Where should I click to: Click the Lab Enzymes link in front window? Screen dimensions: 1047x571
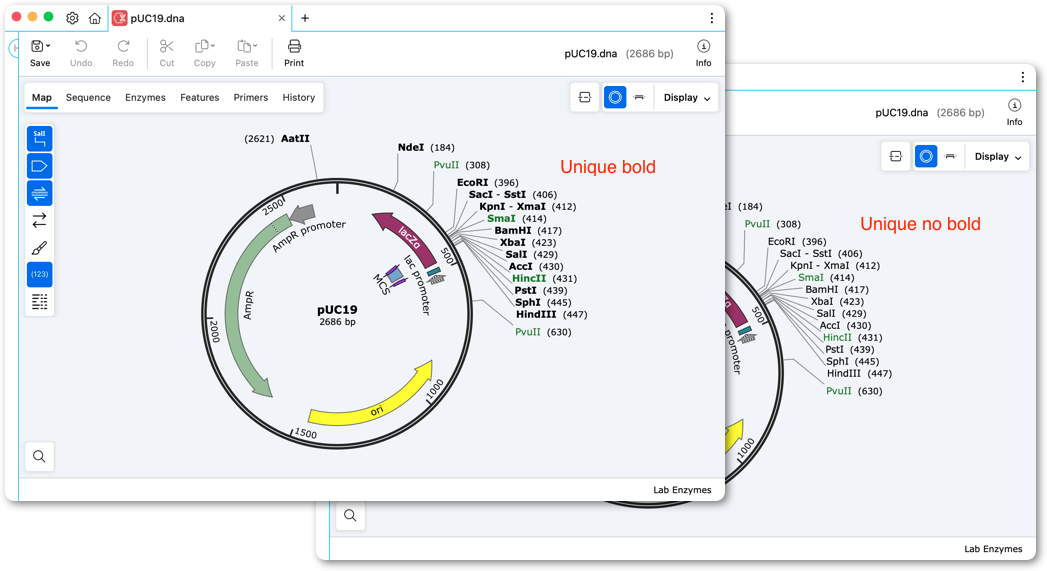pyautogui.click(x=682, y=490)
